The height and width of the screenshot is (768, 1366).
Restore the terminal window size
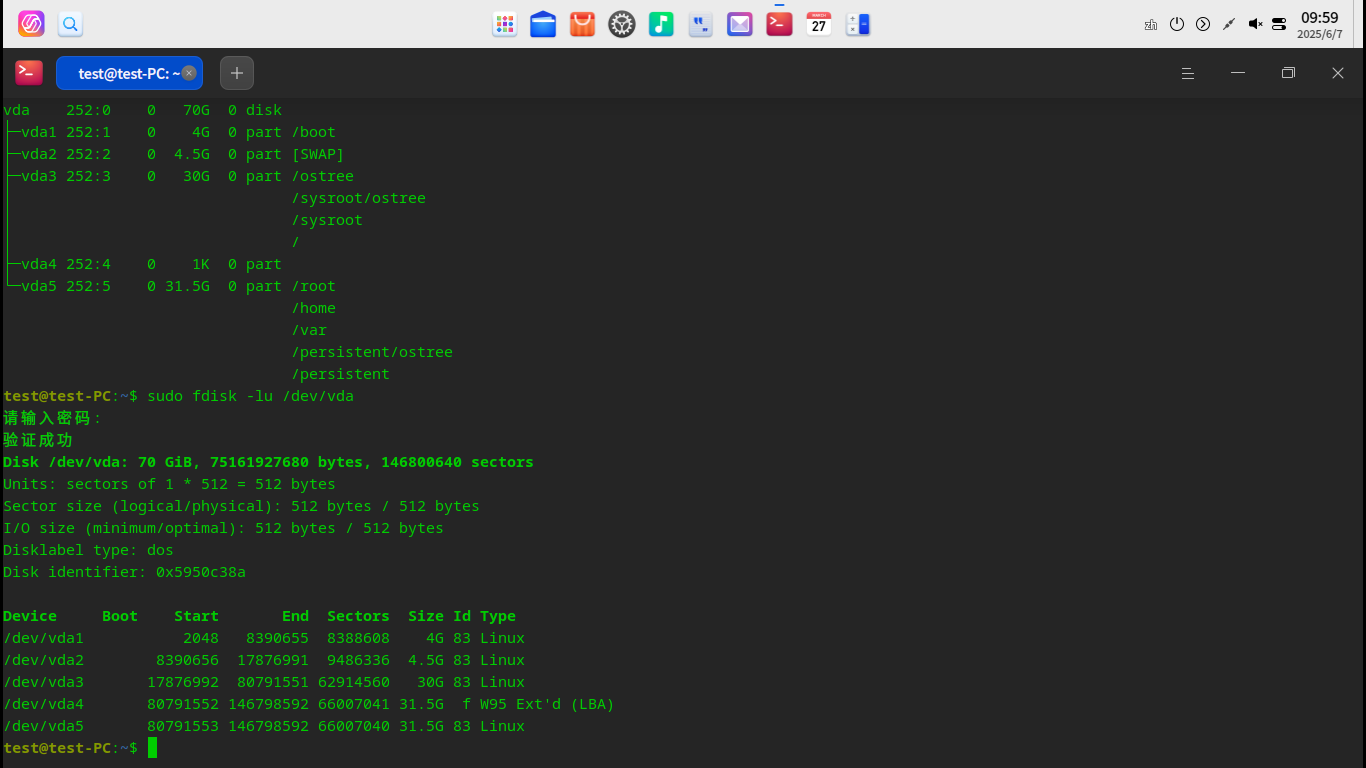point(1288,73)
